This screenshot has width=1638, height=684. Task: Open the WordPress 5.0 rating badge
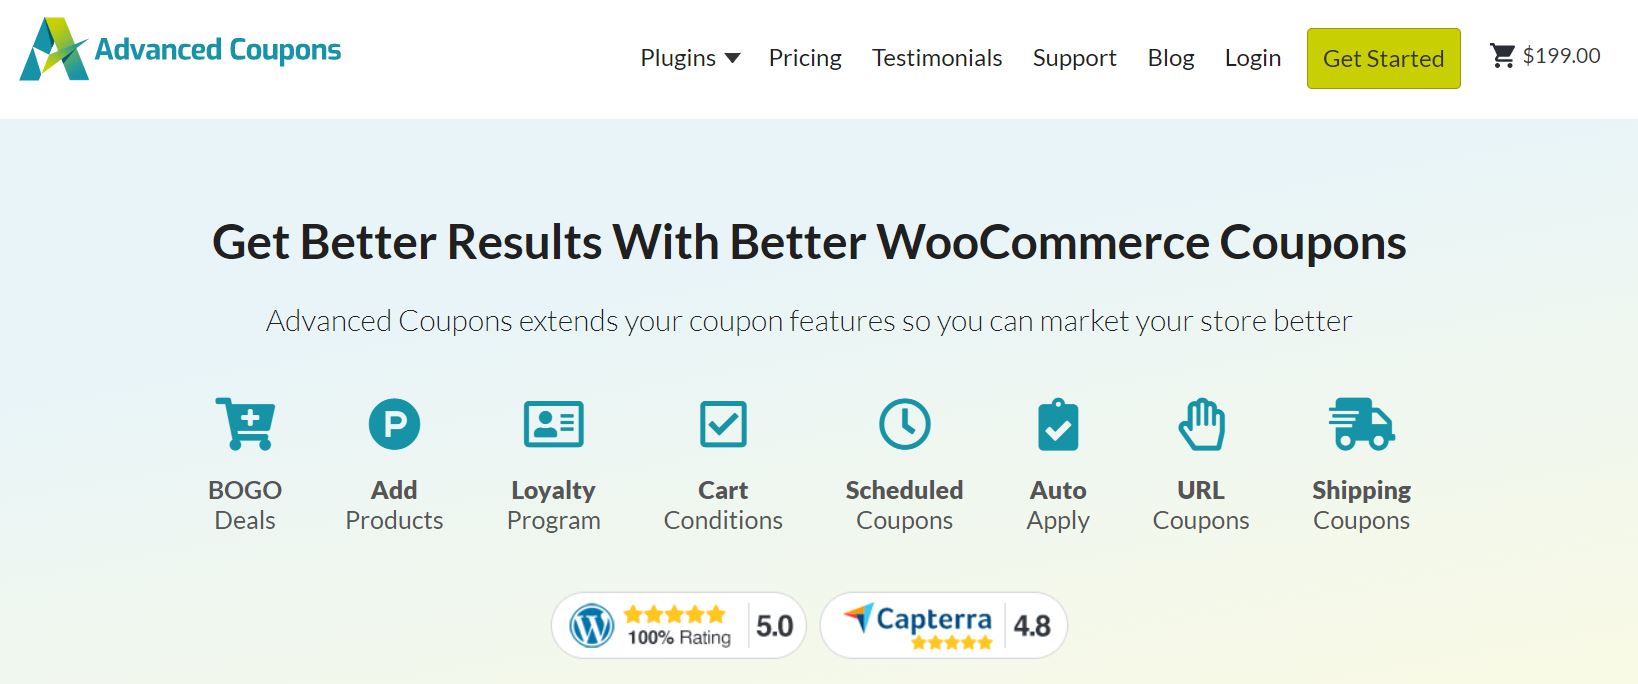(x=679, y=626)
